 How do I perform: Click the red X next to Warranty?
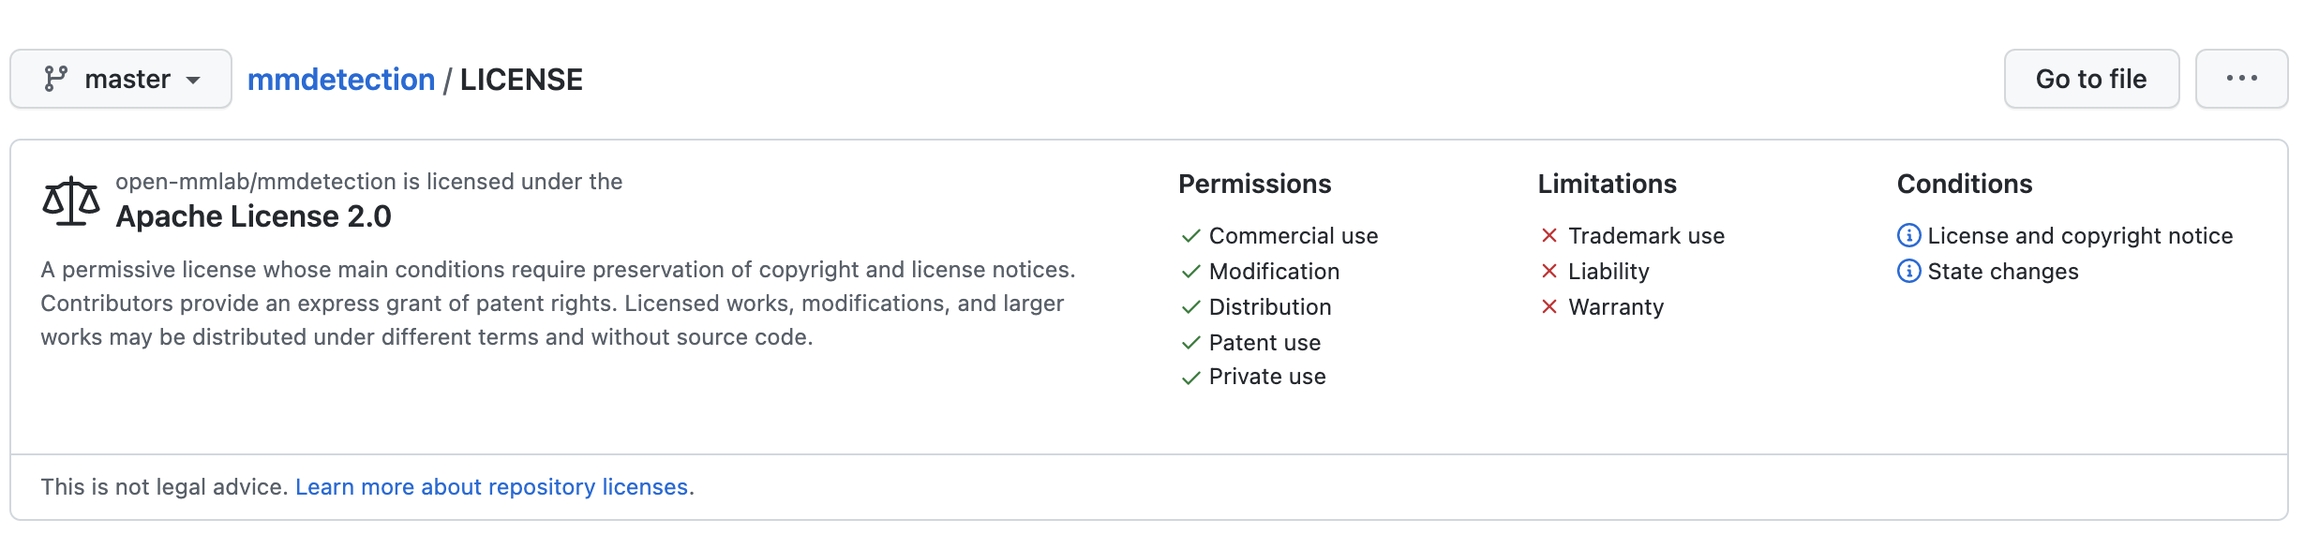click(1549, 307)
